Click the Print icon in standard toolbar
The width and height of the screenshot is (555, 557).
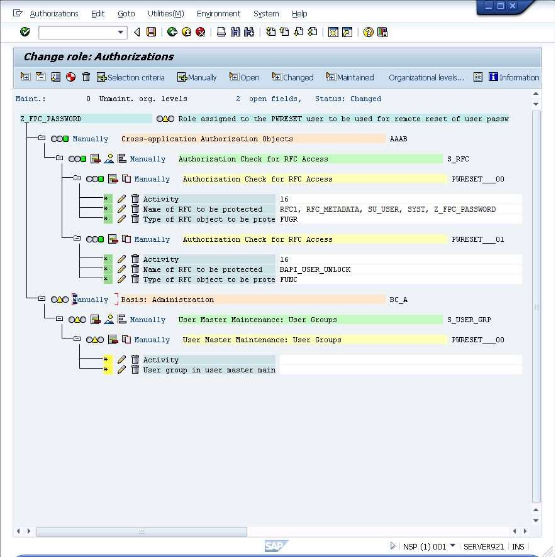pyautogui.click(x=221, y=32)
